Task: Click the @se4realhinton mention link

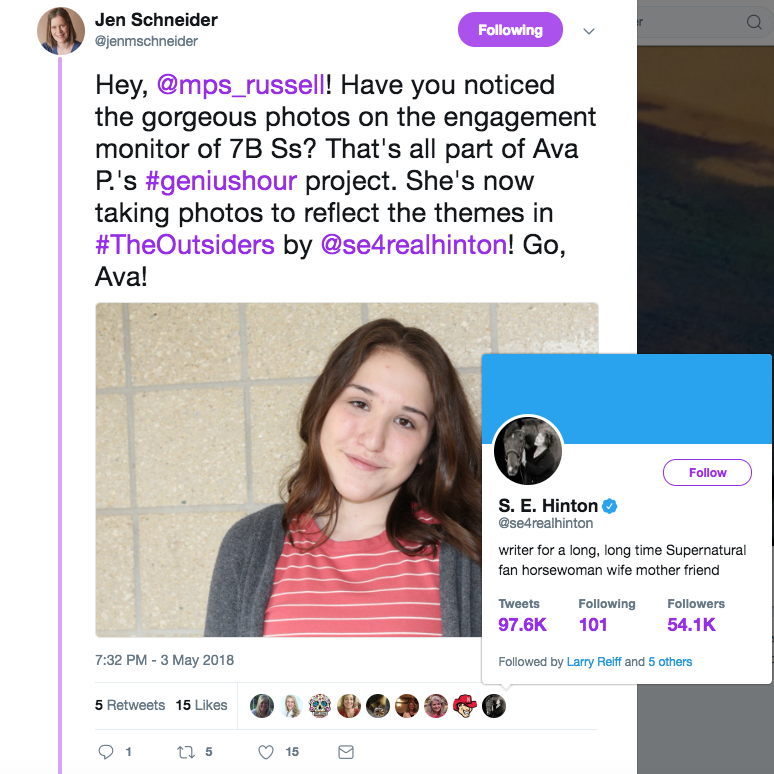Action: (x=413, y=244)
